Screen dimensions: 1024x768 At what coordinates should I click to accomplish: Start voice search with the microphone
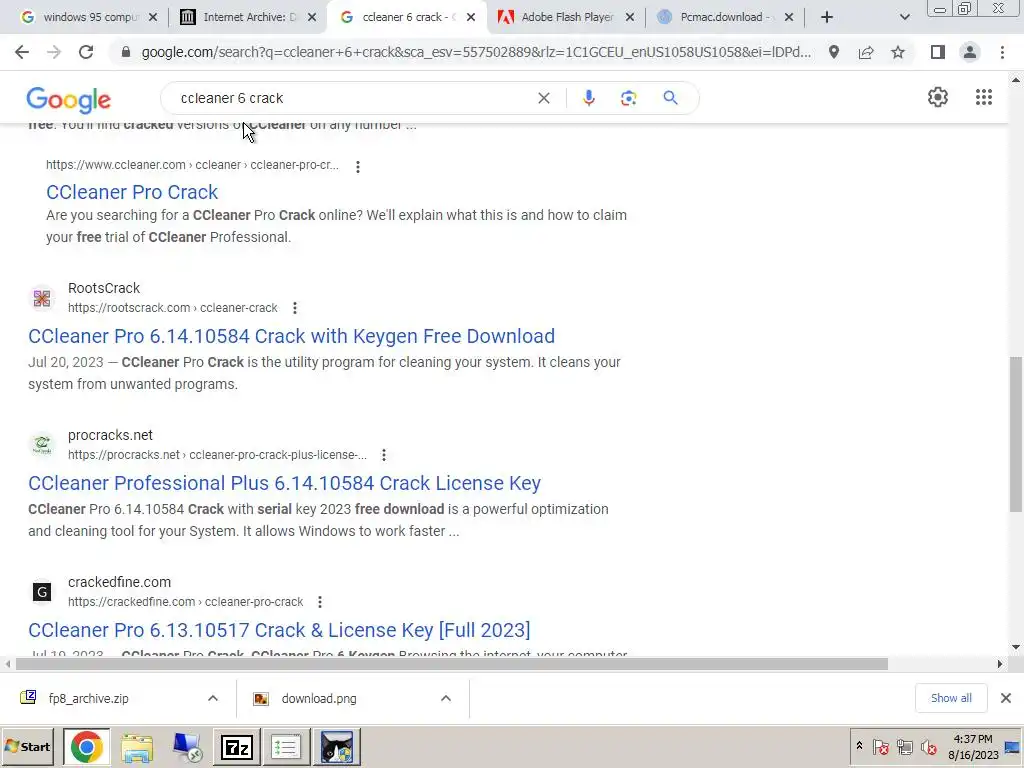pyautogui.click(x=588, y=98)
